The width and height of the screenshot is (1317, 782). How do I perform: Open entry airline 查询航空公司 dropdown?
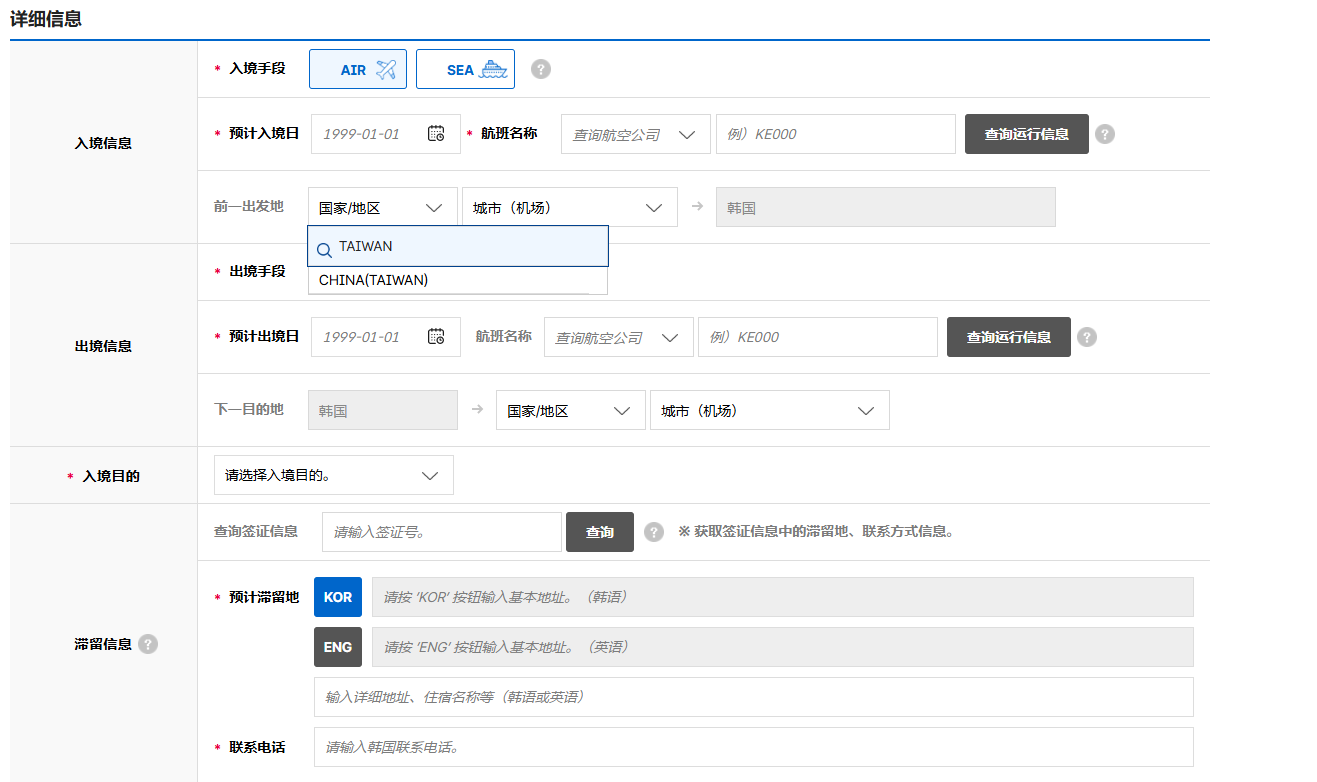(x=635, y=134)
